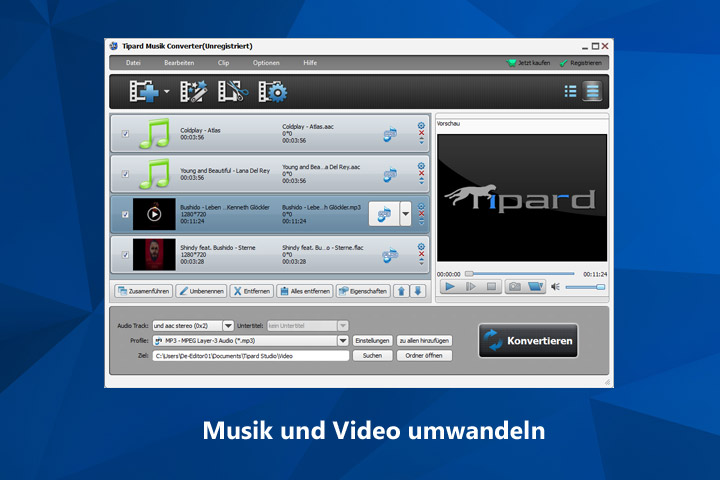Open the Add File dropdown arrow
This screenshot has height=480, width=720.
[x=167, y=91]
